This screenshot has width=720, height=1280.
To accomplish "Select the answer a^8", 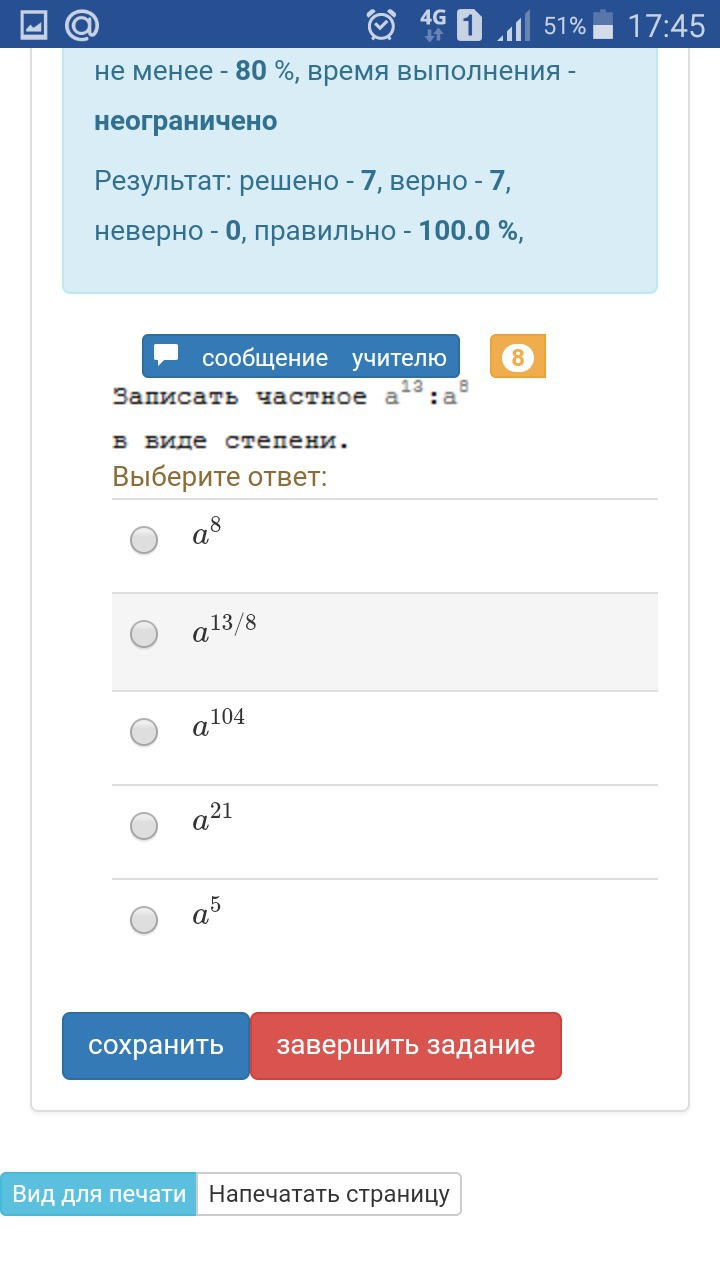I will (x=143, y=539).
